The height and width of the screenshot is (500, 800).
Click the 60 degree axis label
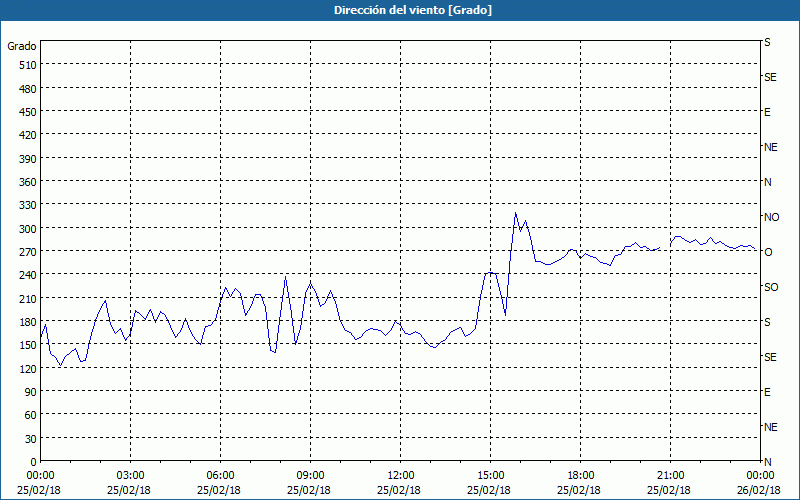pyautogui.click(x=31, y=415)
